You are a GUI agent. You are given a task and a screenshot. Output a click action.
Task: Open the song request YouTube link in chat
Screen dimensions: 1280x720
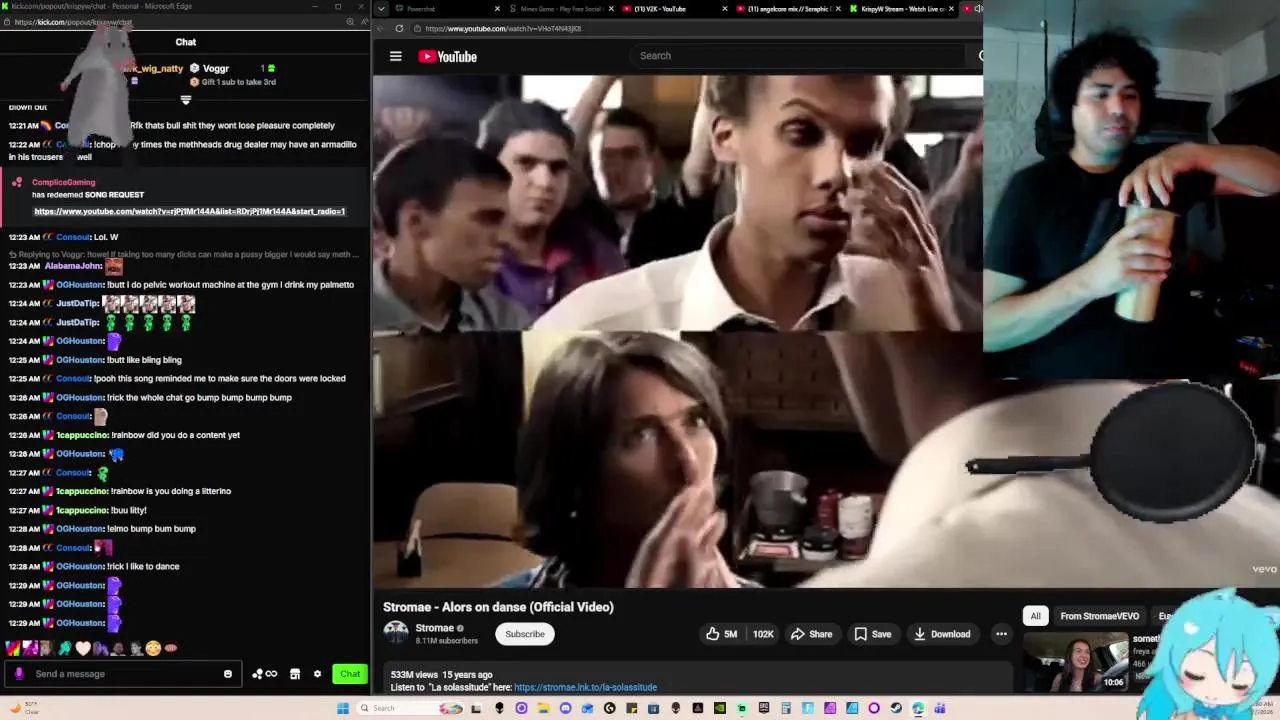(x=190, y=212)
